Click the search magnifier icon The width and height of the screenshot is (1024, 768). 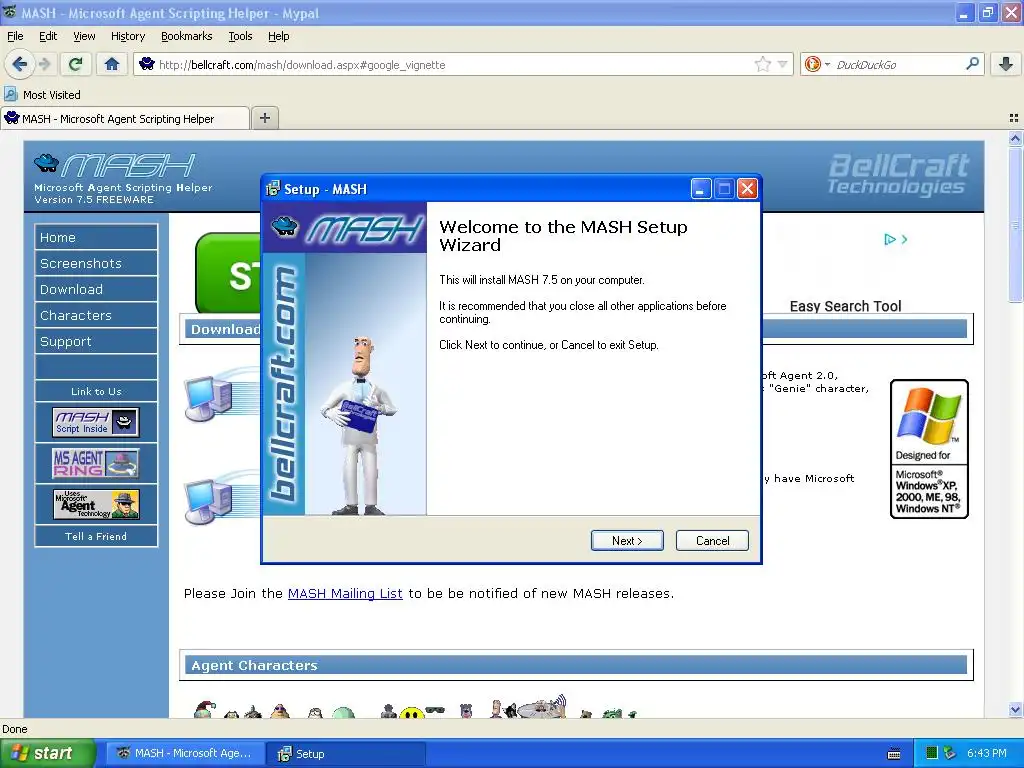972,64
